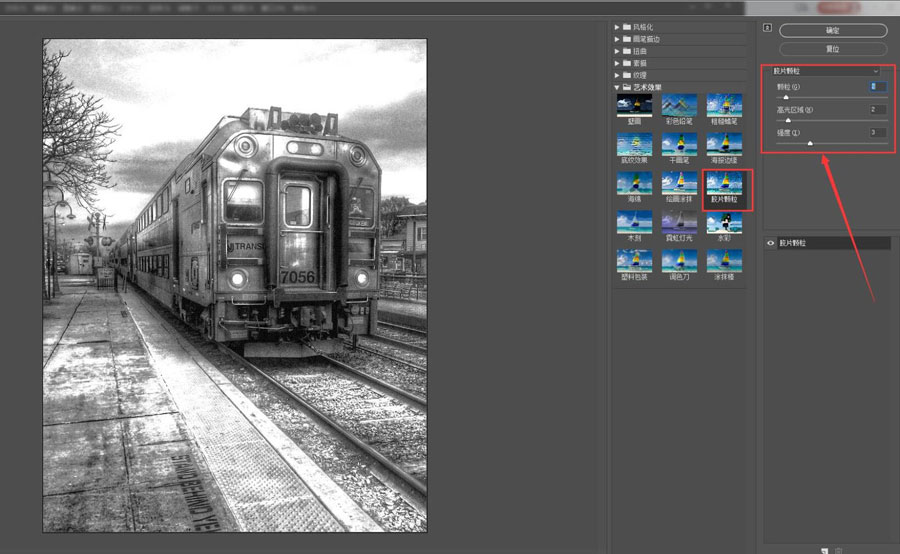The height and width of the screenshot is (554, 900).
Task: Click the 复位 (Reset) button
Action: [x=833, y=49]
